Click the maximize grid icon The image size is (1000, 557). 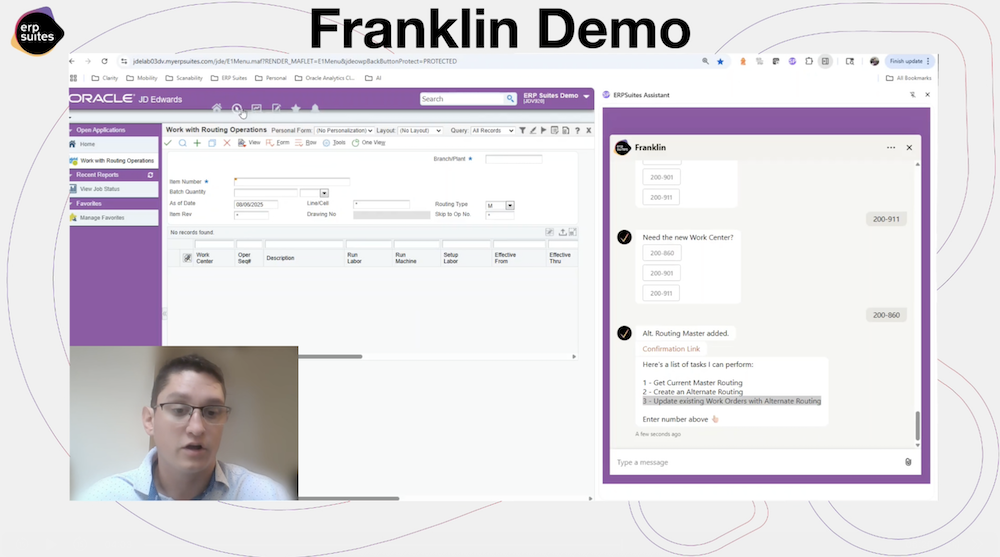pos(572,232)
